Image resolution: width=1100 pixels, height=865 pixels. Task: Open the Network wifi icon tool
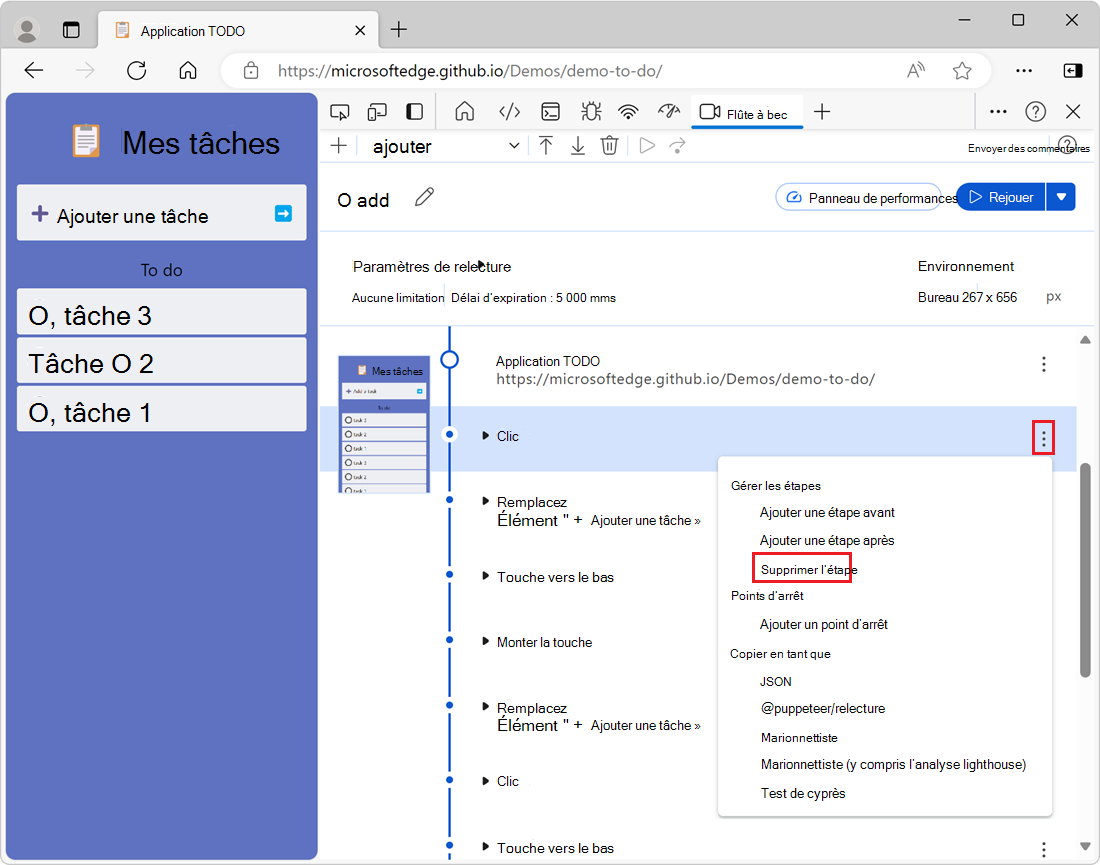(x=628, y=112)
